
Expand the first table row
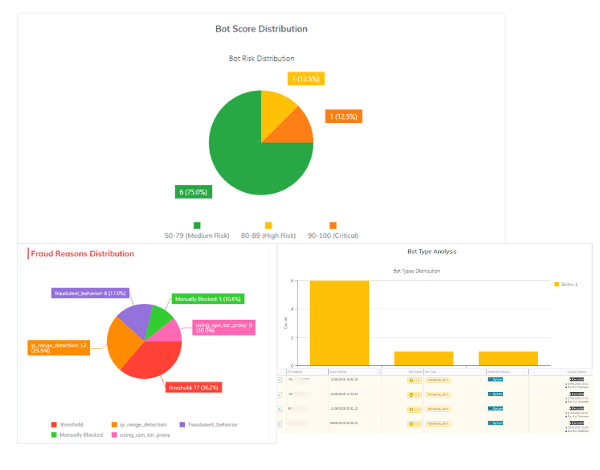pos(281,381)
